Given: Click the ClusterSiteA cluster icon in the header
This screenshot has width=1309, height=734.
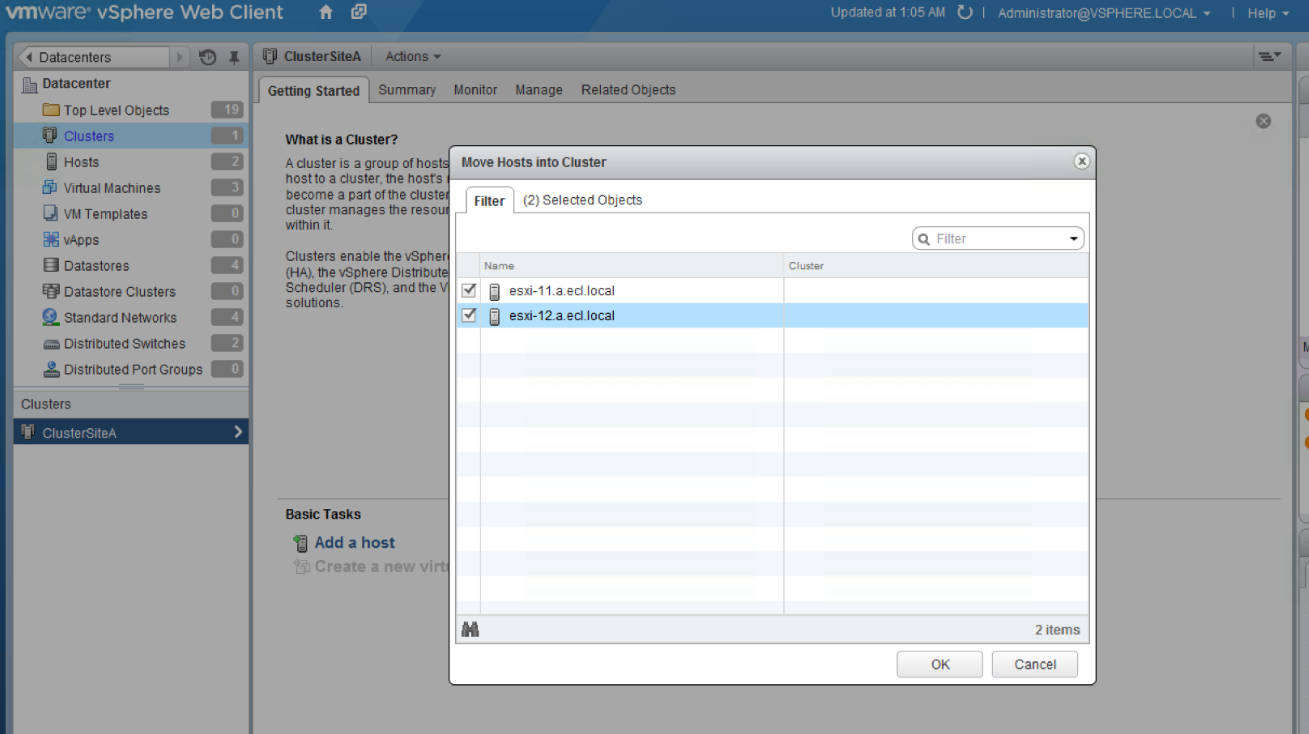Looking at the screenshot, I should [x=270, y=57].
